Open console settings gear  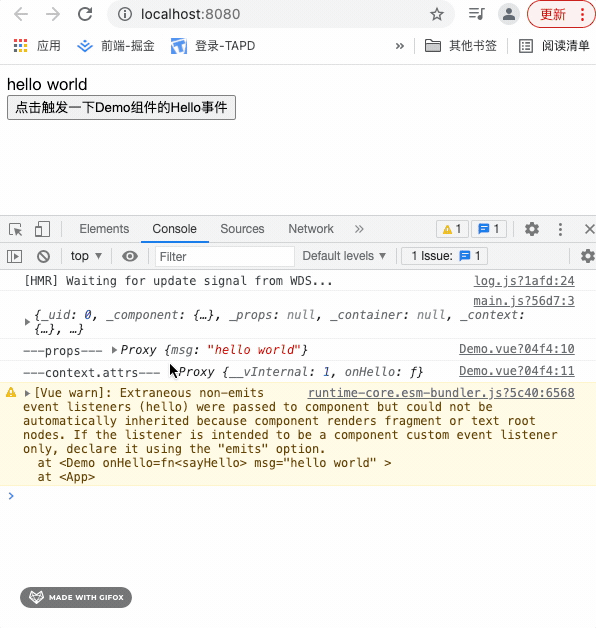tap(588, 256)
